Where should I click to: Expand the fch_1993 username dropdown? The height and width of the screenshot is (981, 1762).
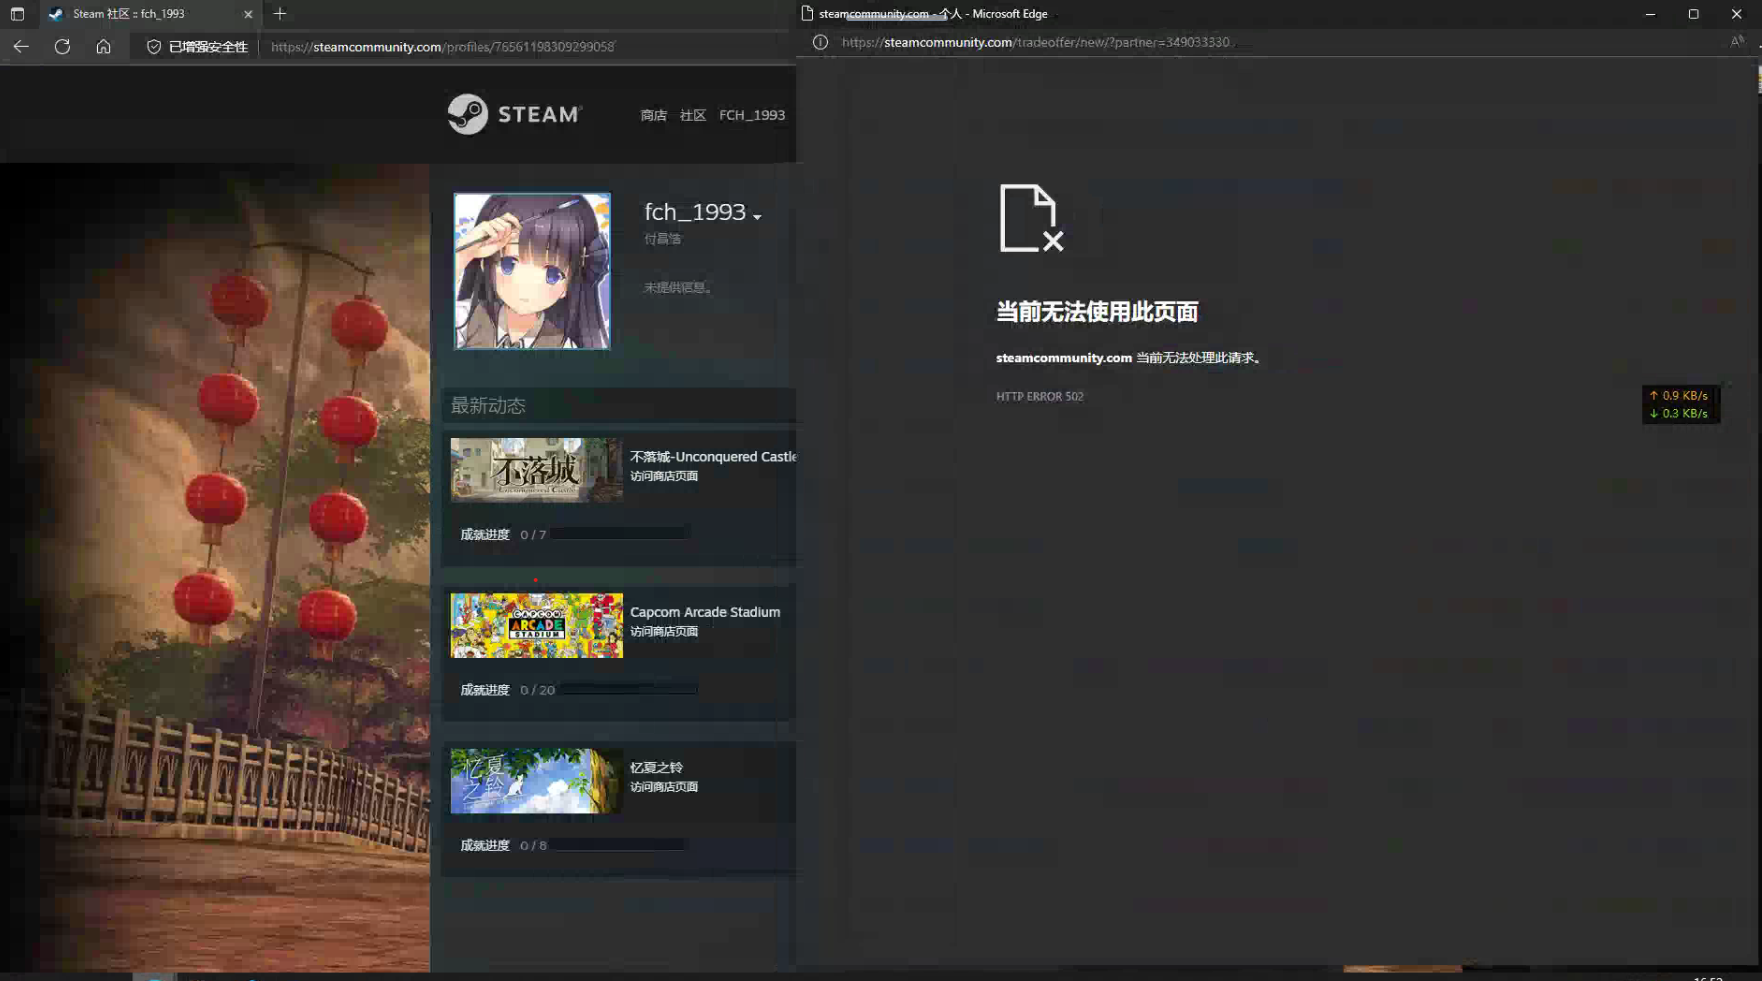758,216
